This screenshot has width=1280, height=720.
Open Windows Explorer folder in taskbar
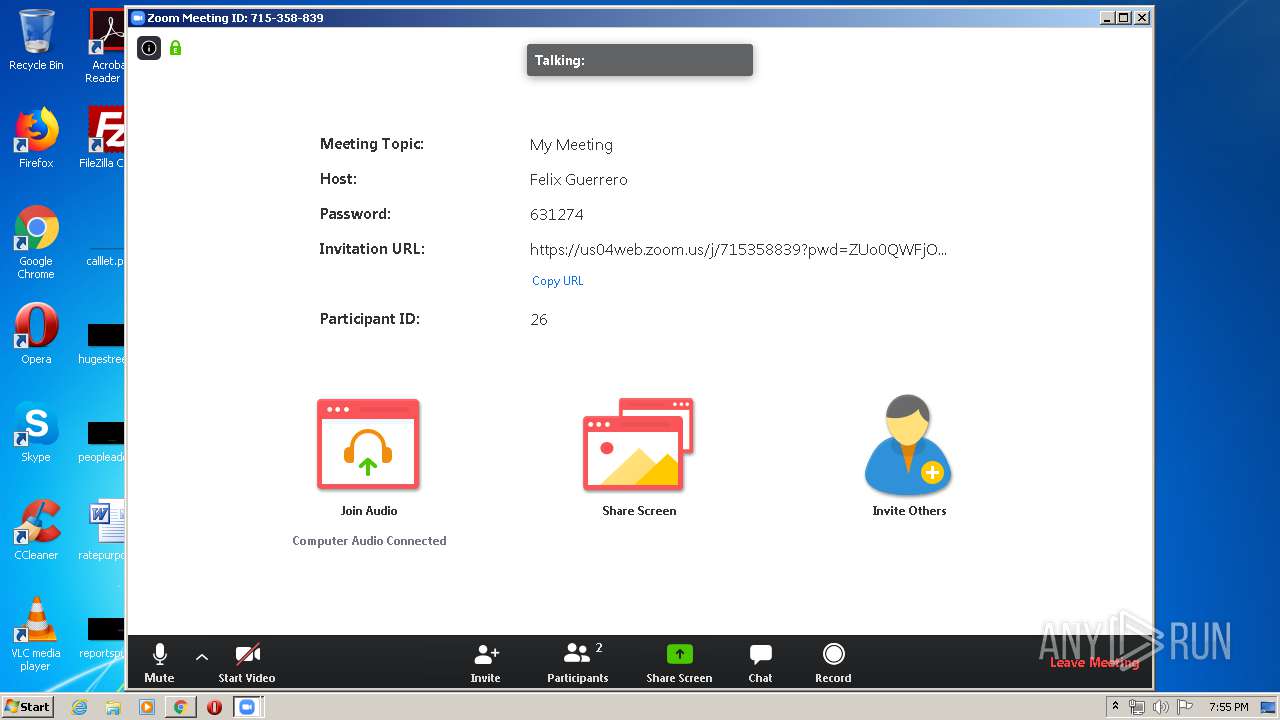113,707
